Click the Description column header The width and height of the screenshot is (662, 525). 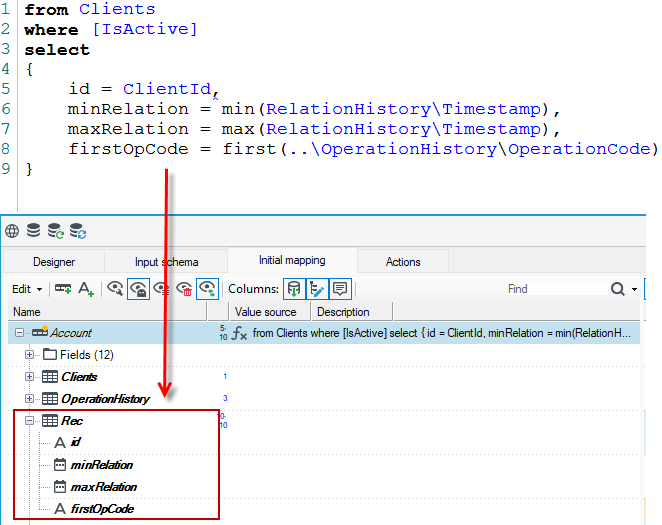point(351,312)
